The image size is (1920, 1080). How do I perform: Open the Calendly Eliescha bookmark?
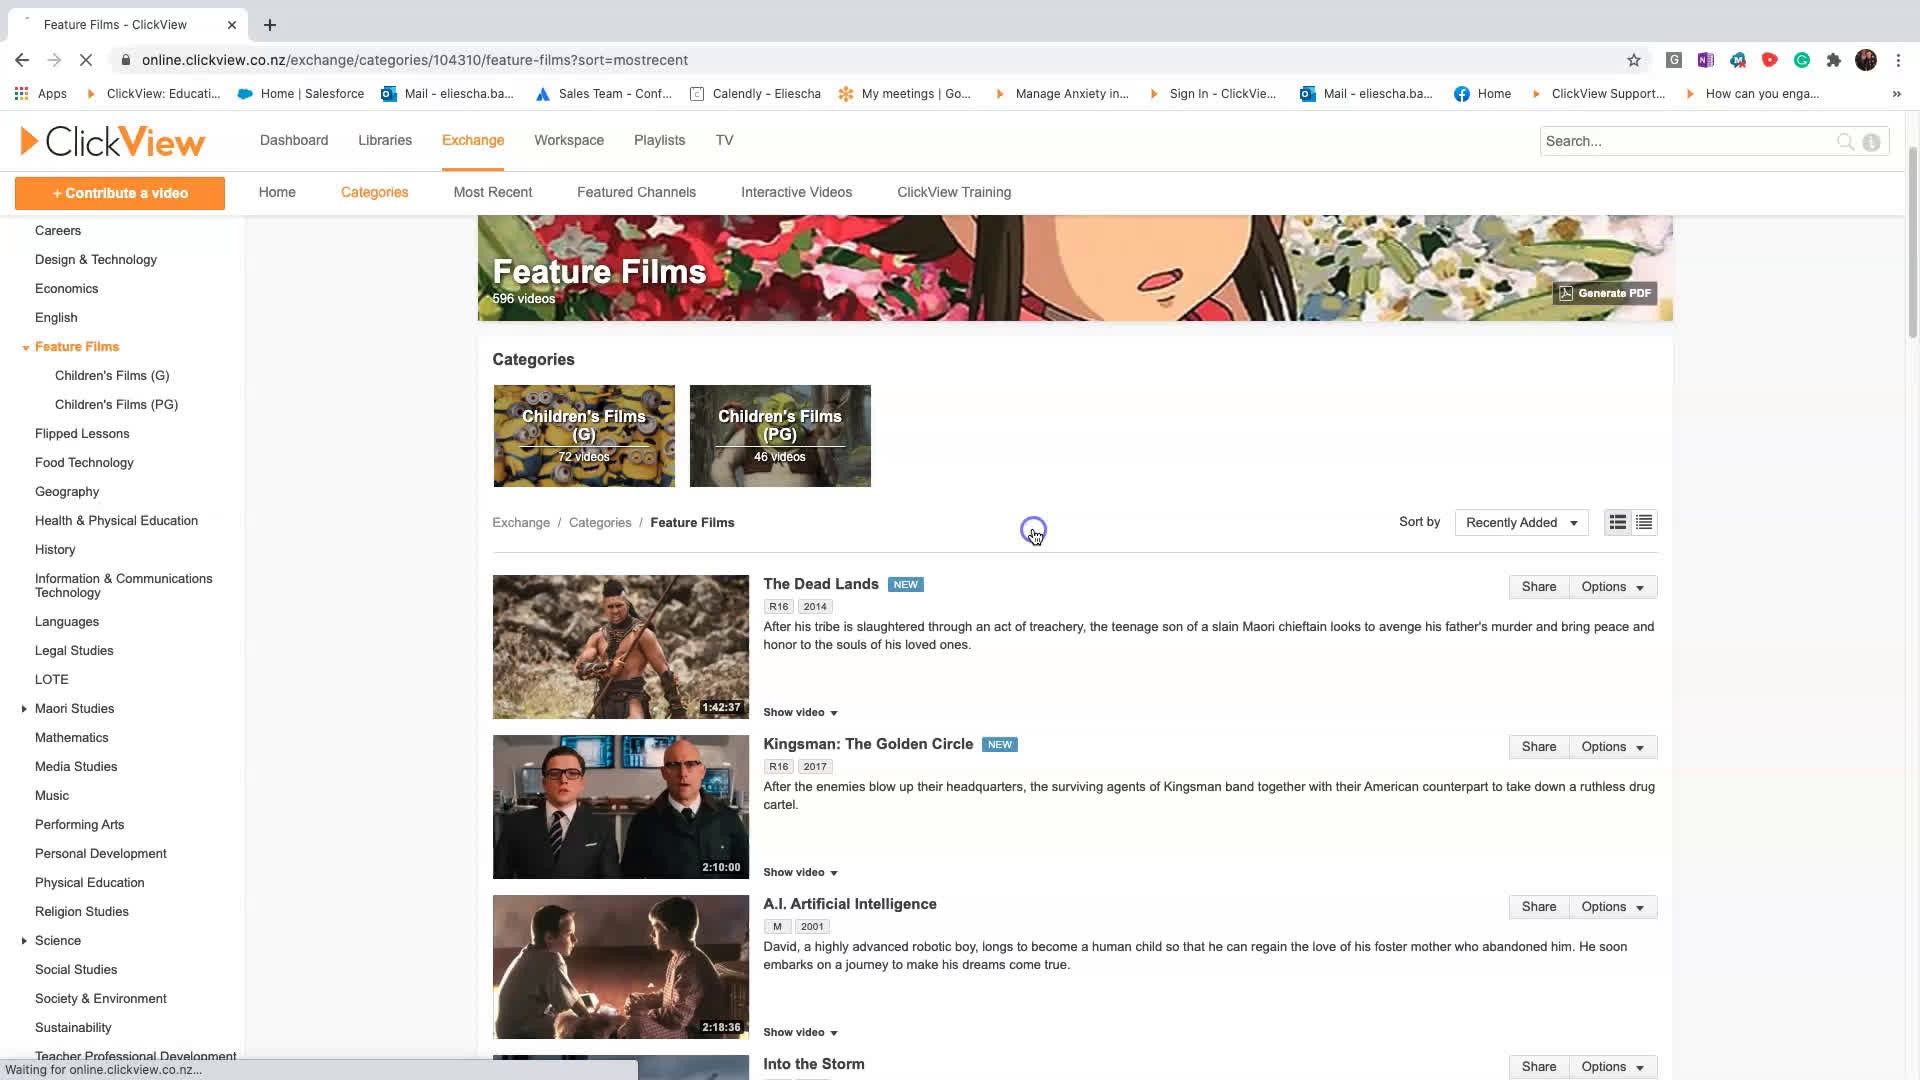tap(755, 94)
